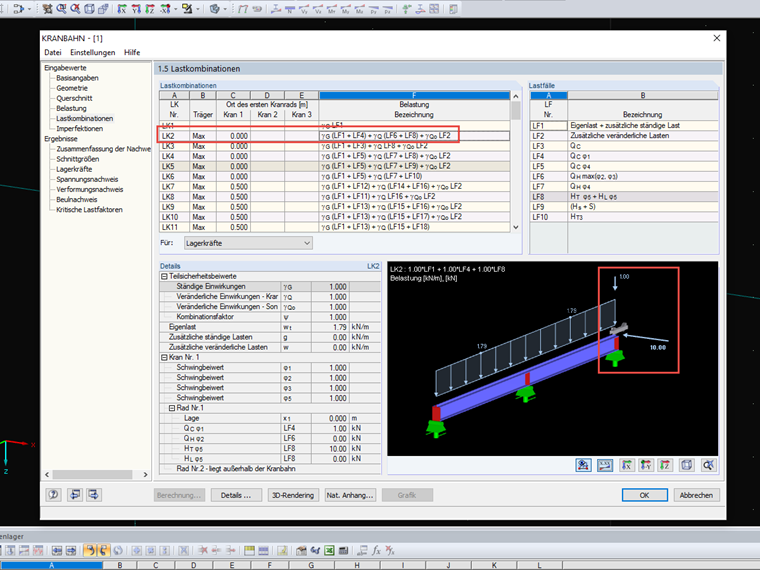Click the Nat. Anhang... button
760x570 pixels.
coord(350,495)
